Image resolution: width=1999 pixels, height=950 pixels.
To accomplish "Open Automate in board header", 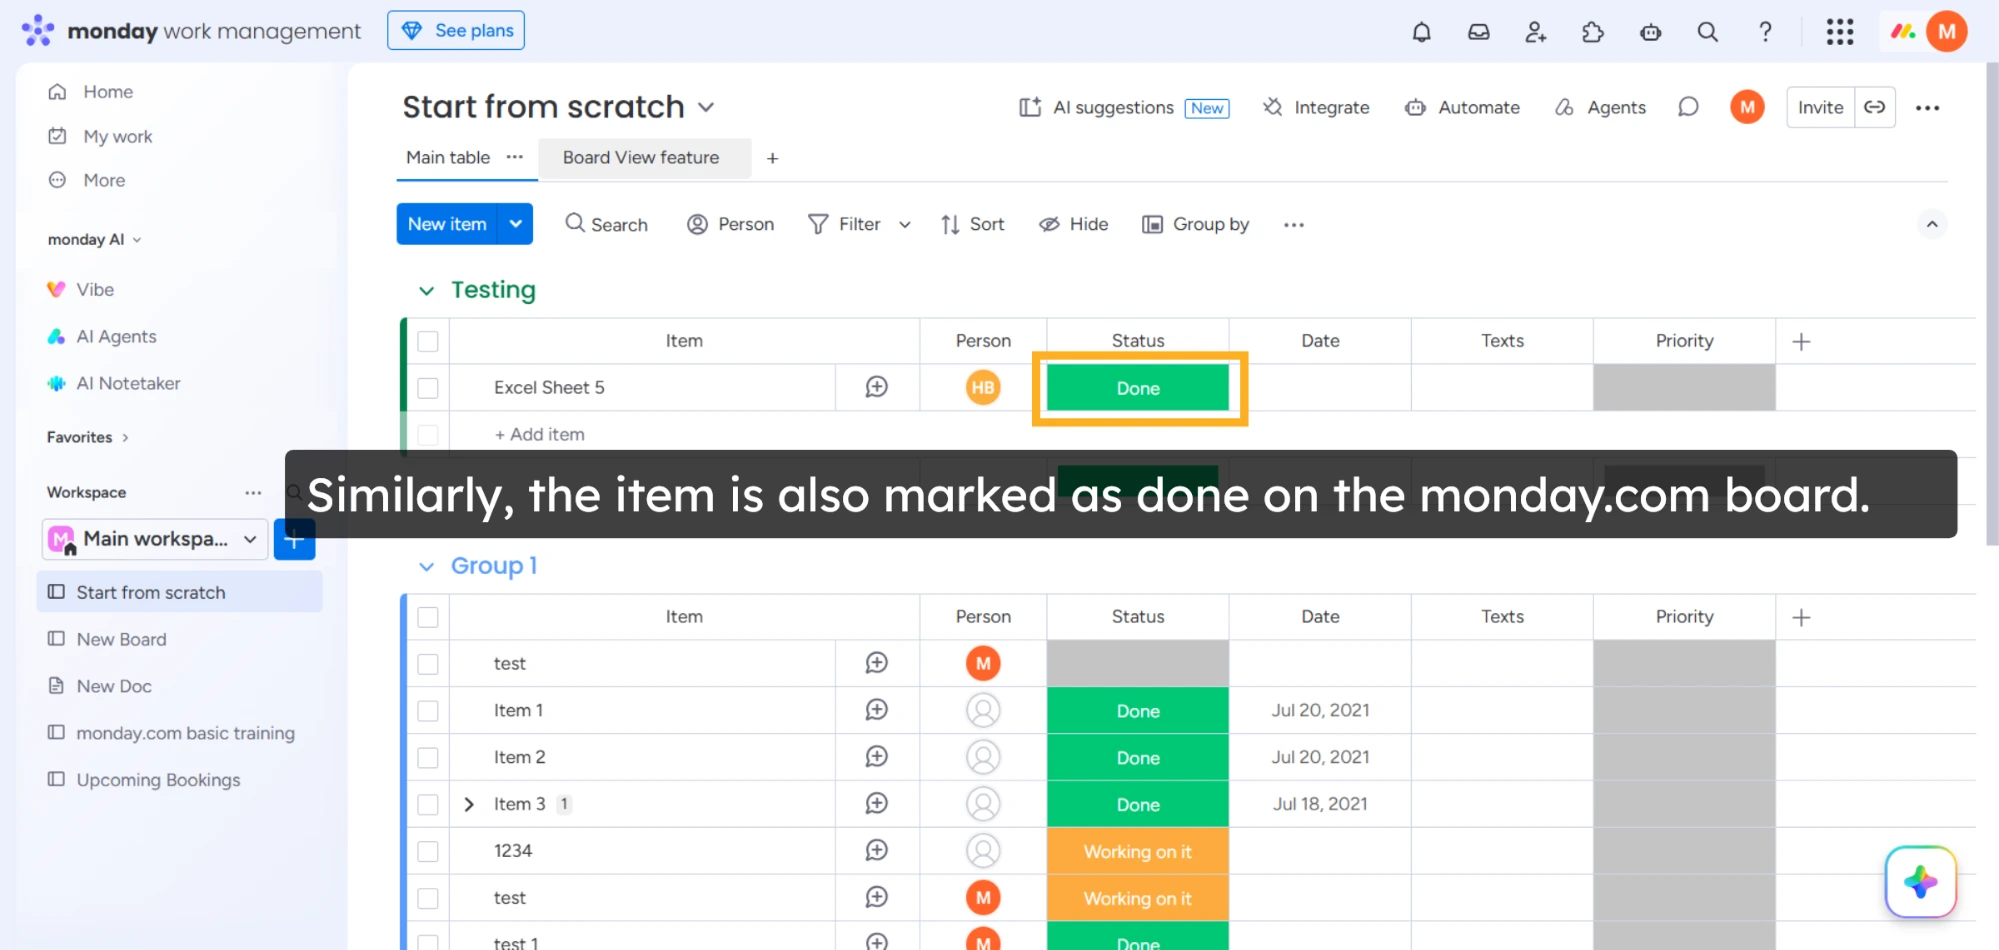I will [x=1462, y=108].
